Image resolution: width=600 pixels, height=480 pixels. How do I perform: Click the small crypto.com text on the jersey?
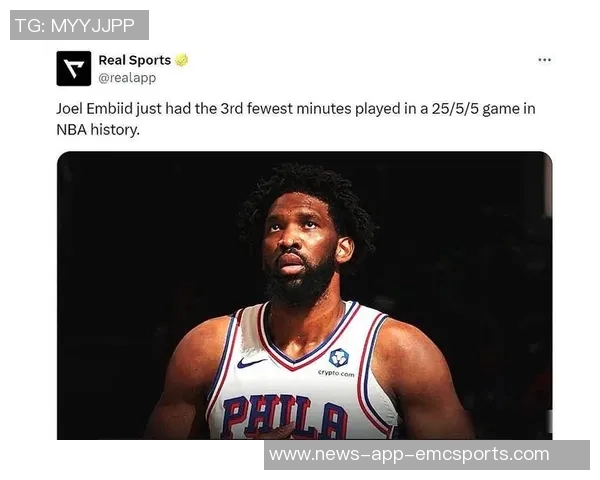[x=336, y=373]
